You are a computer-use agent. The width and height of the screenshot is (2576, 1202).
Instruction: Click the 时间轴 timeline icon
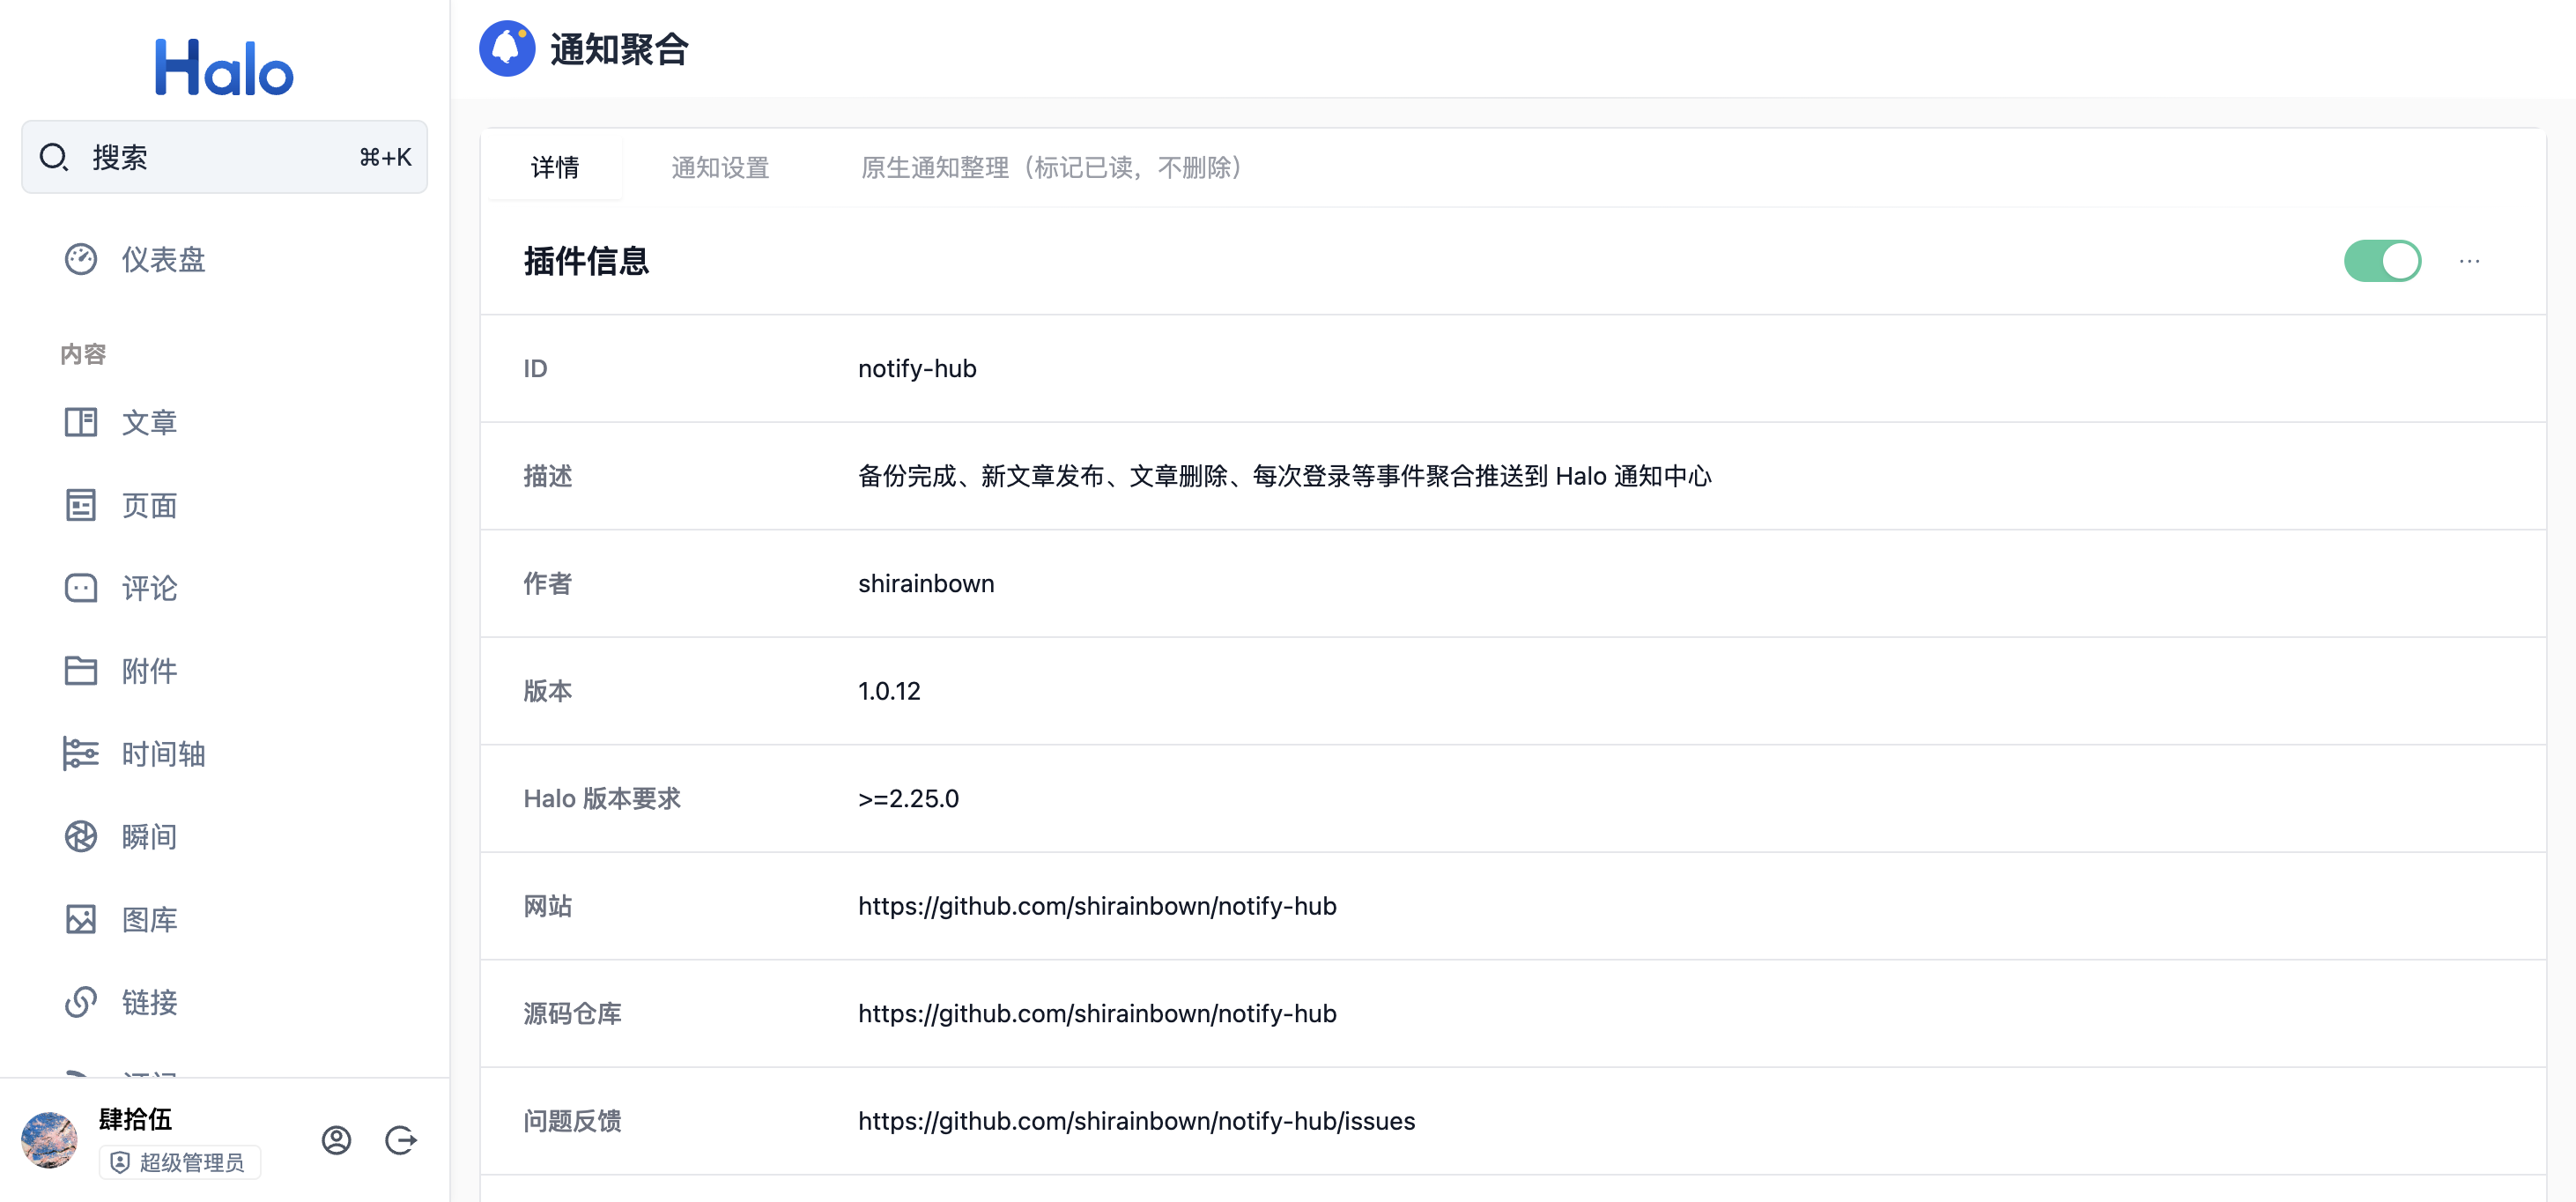click(x=81, y=753)
